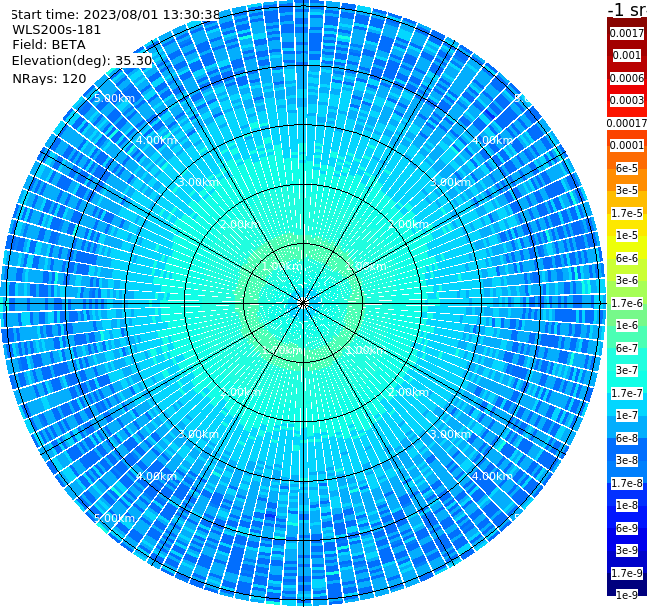Click the 1.7e-5 colorbar label
This screenshot has height=607, width=647.
(x=627, y=213)
